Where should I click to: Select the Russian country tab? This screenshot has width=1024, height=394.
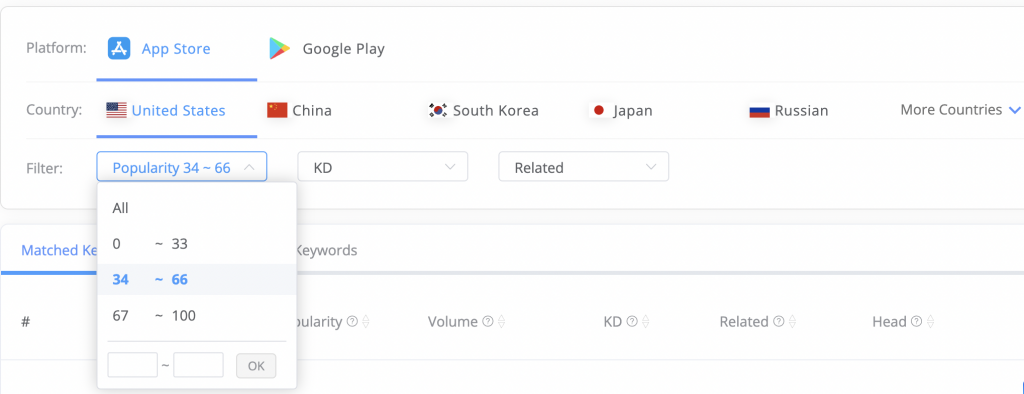(x=789, y=111)
